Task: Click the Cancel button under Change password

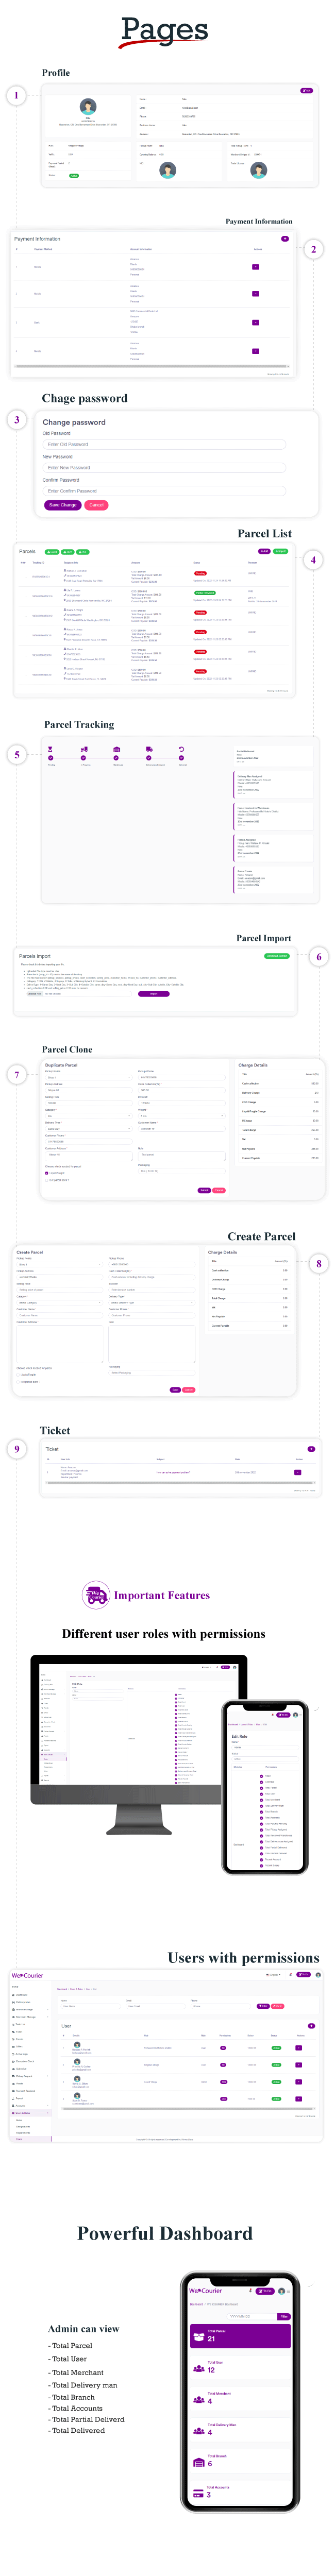Action: pyautogui.click(x=96, y=505)
